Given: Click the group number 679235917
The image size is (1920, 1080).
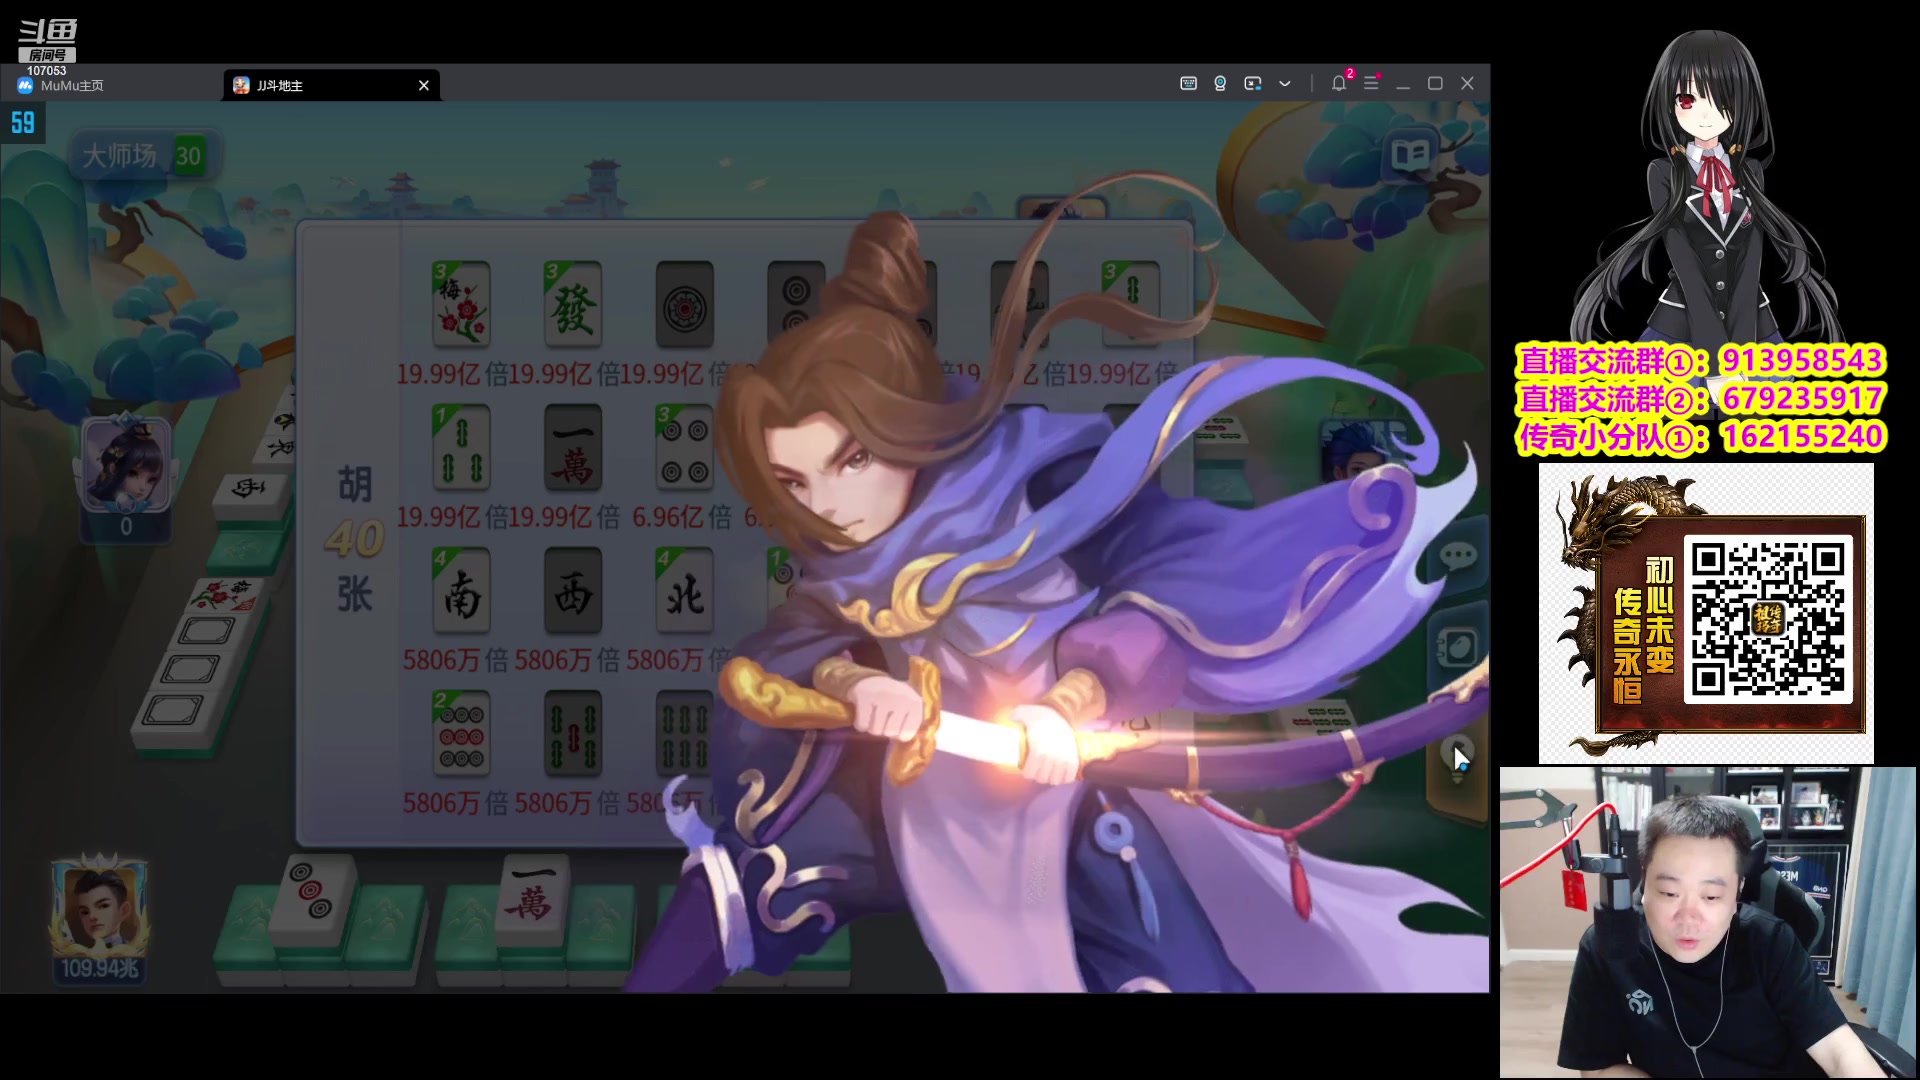Looking at the screenshot, I should [1802, 398].
